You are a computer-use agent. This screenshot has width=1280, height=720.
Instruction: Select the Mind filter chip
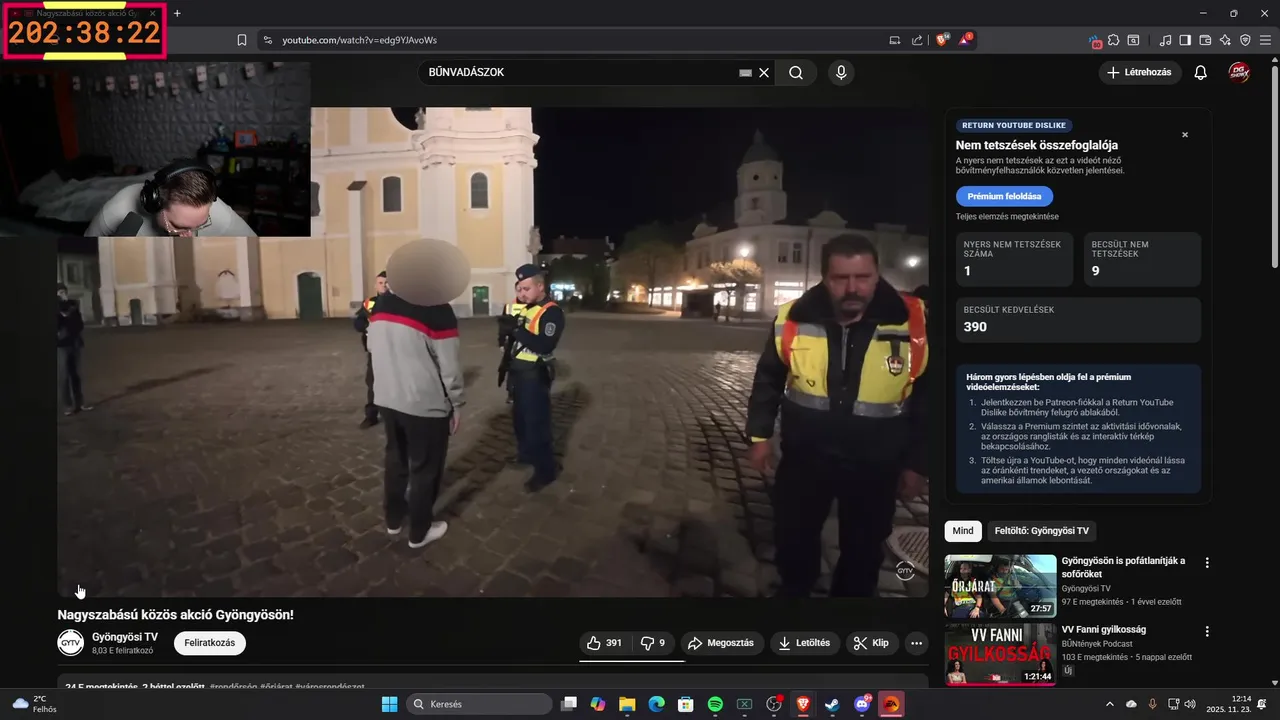(x=963, y=531)
